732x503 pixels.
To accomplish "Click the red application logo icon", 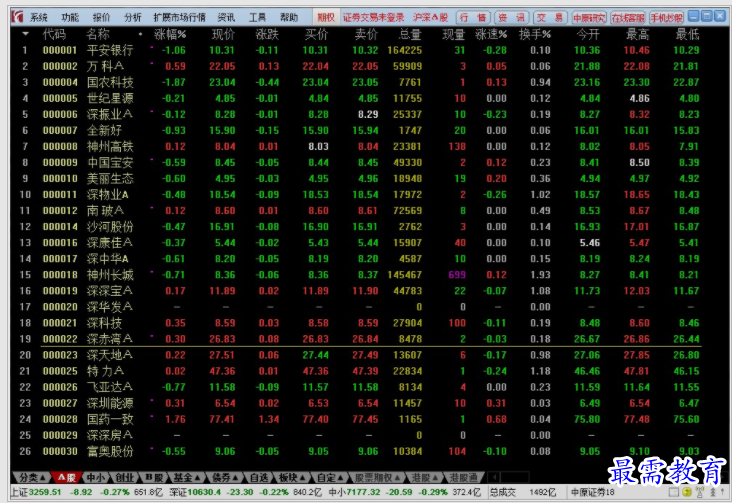I will tap(18, 17).
